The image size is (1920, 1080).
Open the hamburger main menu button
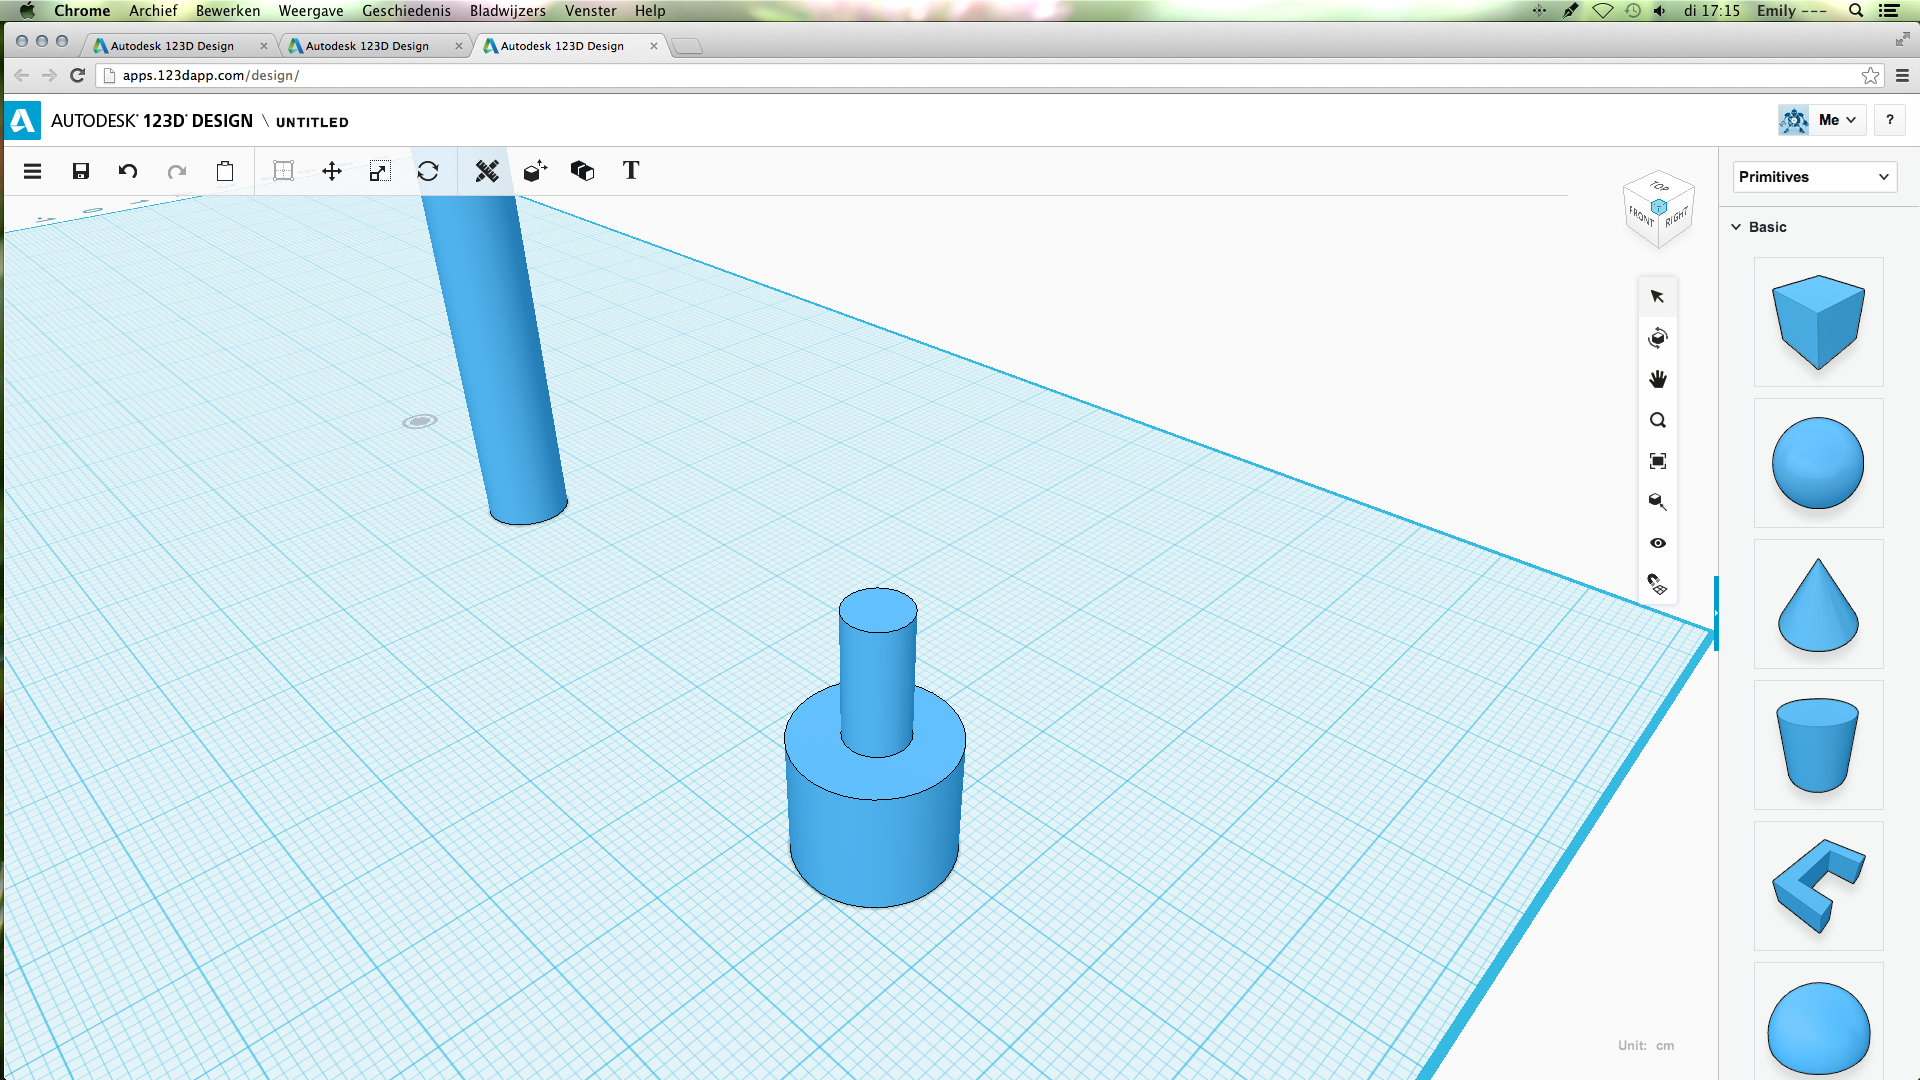click(33, 171)
